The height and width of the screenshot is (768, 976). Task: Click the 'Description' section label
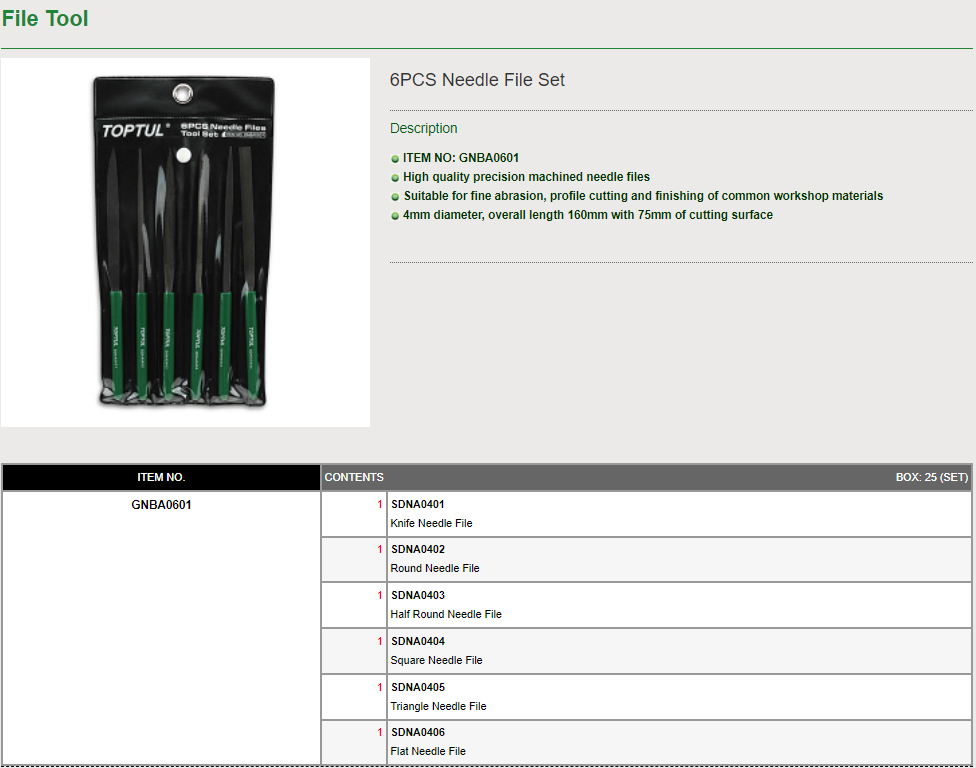point(423,128)
